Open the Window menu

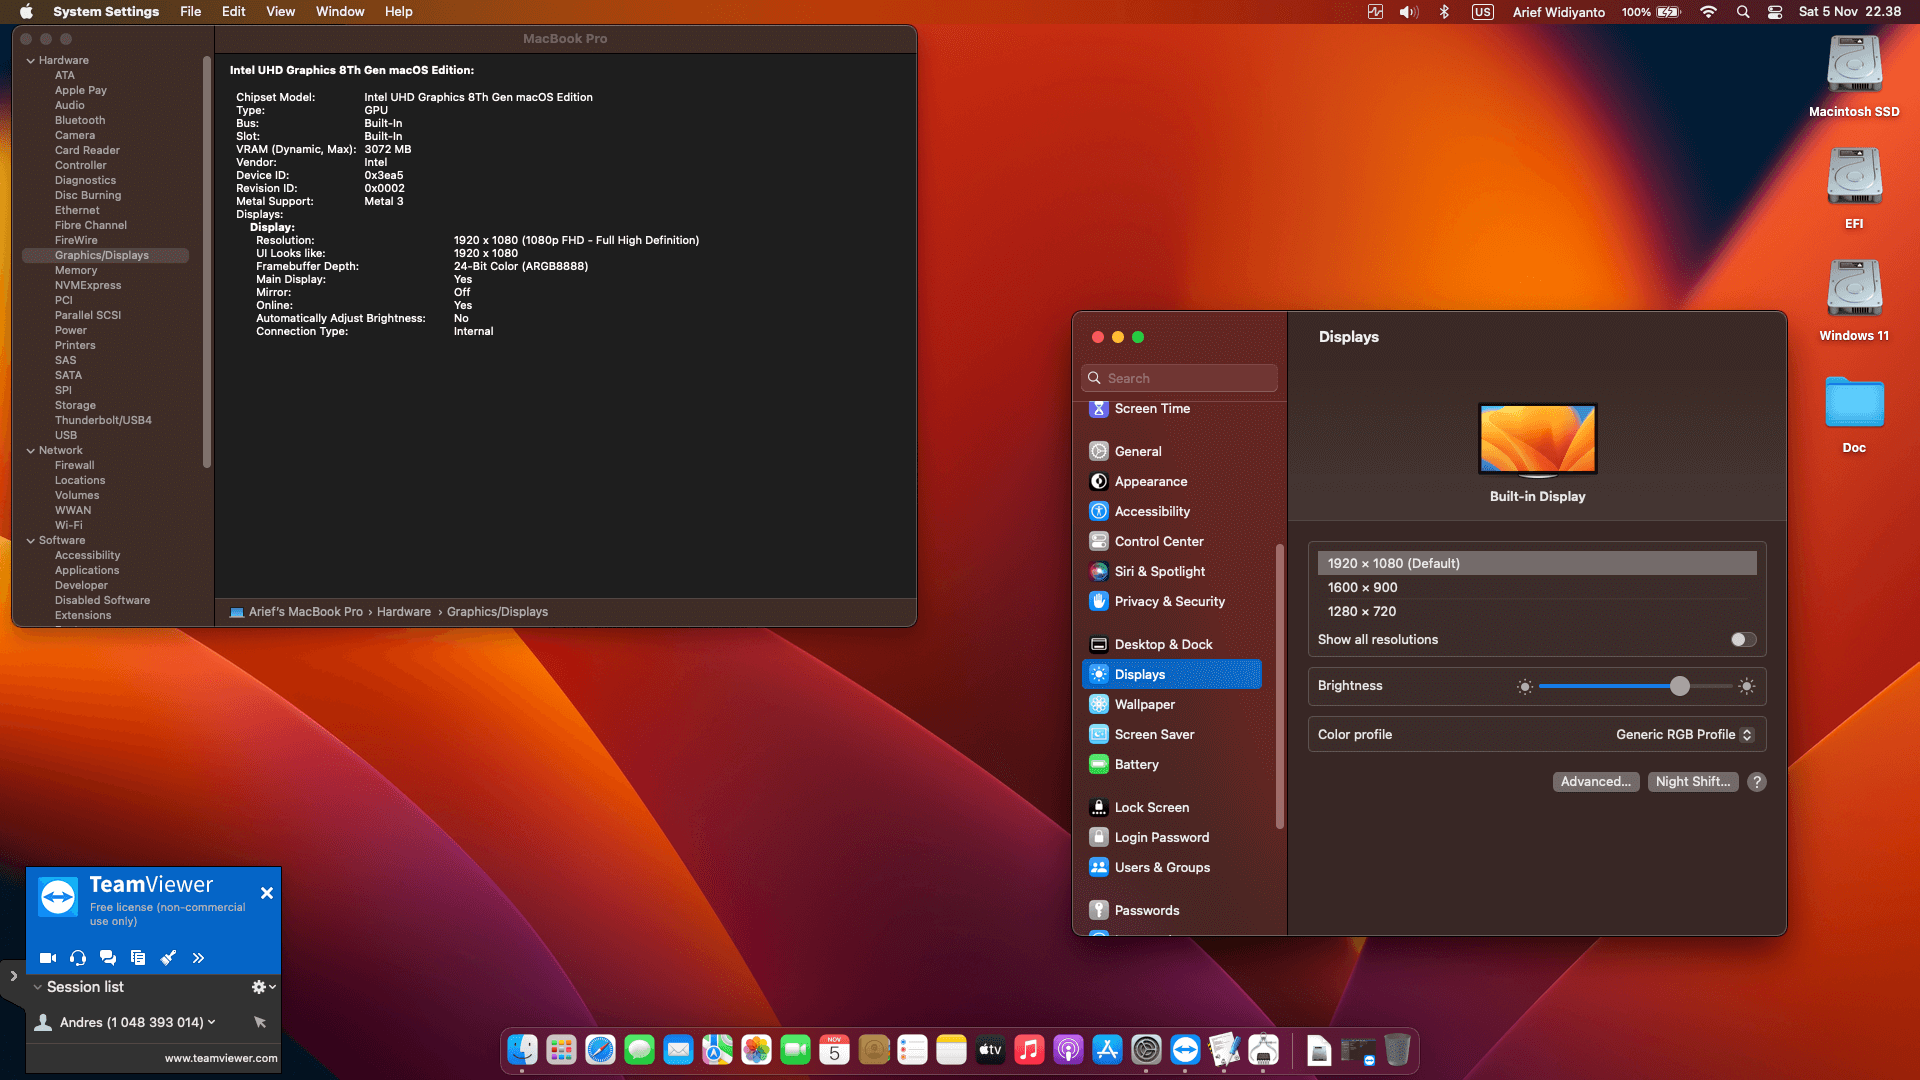point(340,12)
